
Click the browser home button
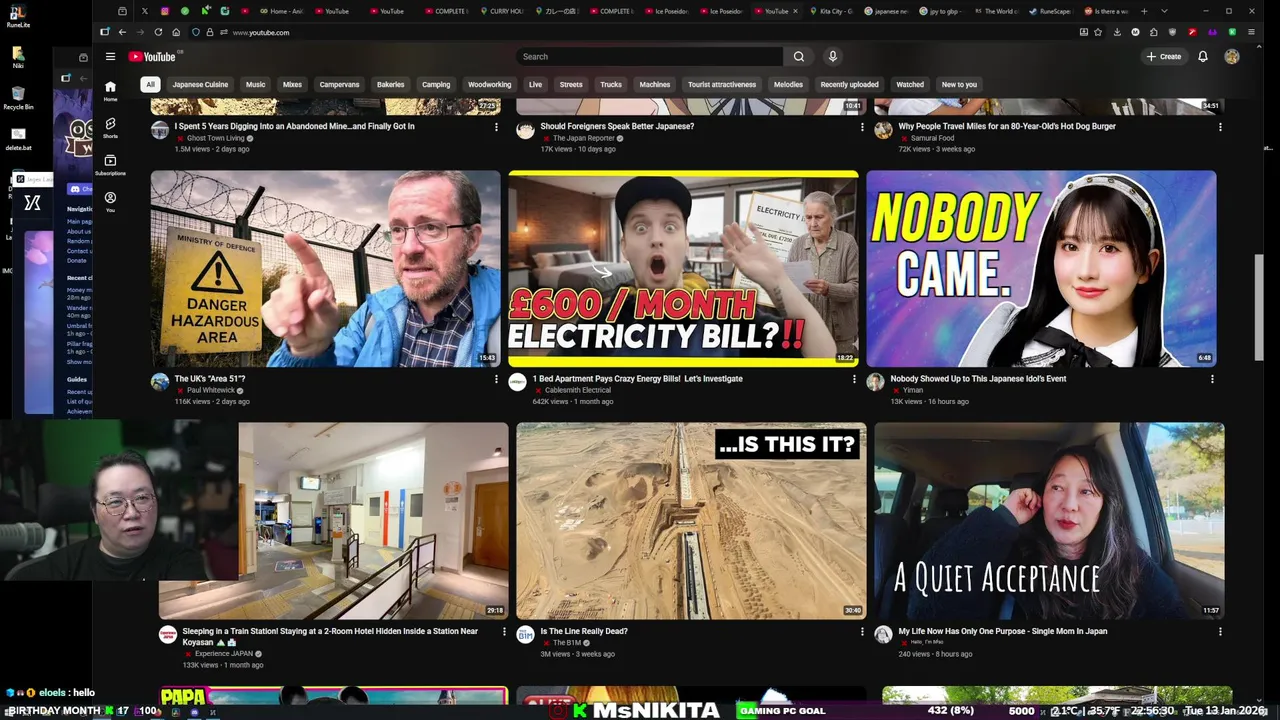(176, 32)
